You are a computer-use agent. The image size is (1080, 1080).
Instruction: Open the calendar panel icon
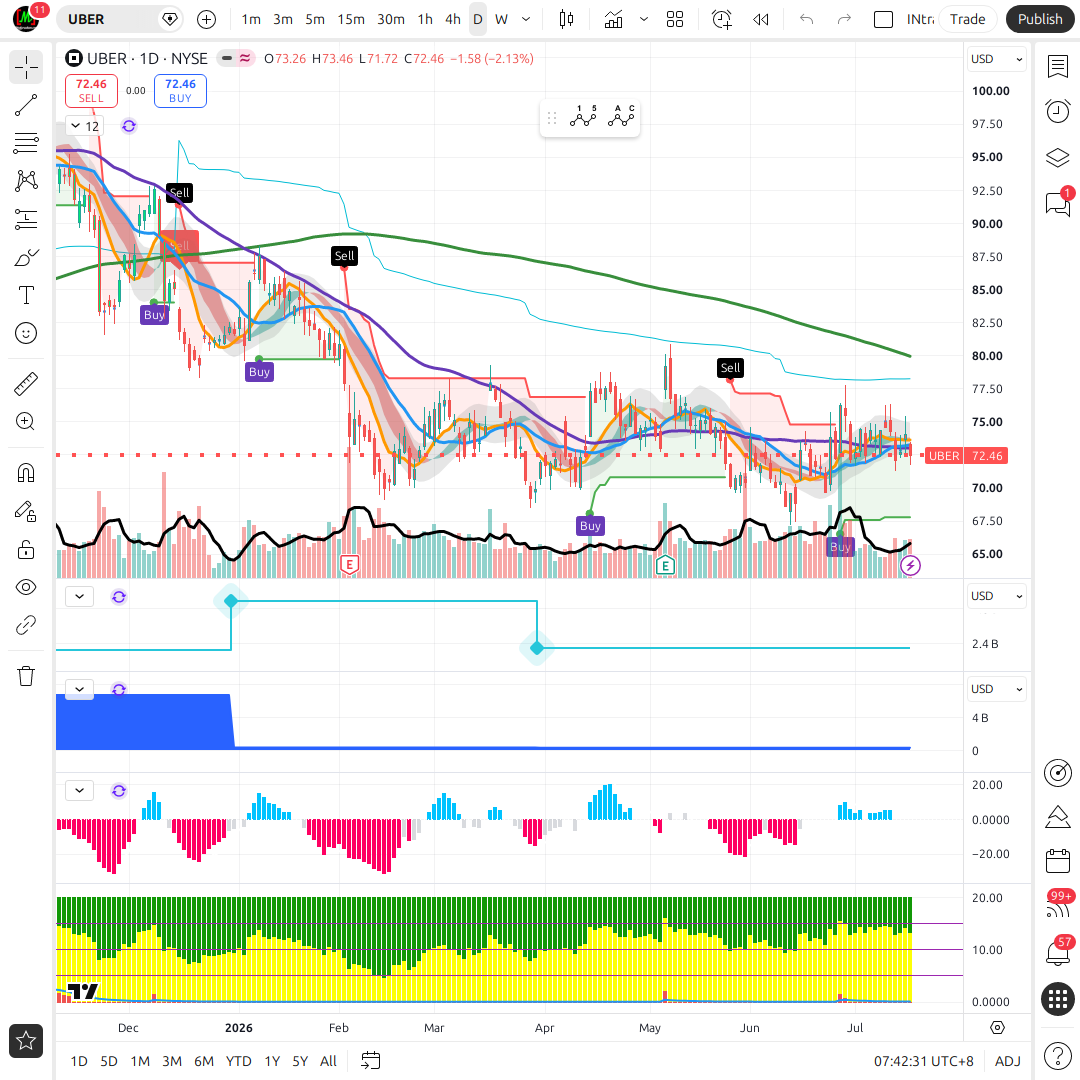point(1058,861)
